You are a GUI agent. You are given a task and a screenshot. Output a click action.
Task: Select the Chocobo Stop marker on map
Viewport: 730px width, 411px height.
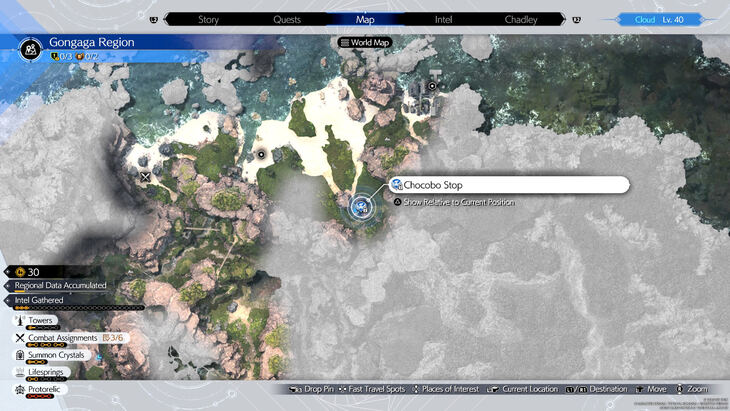pyautogui.click(x=361, y=207)
